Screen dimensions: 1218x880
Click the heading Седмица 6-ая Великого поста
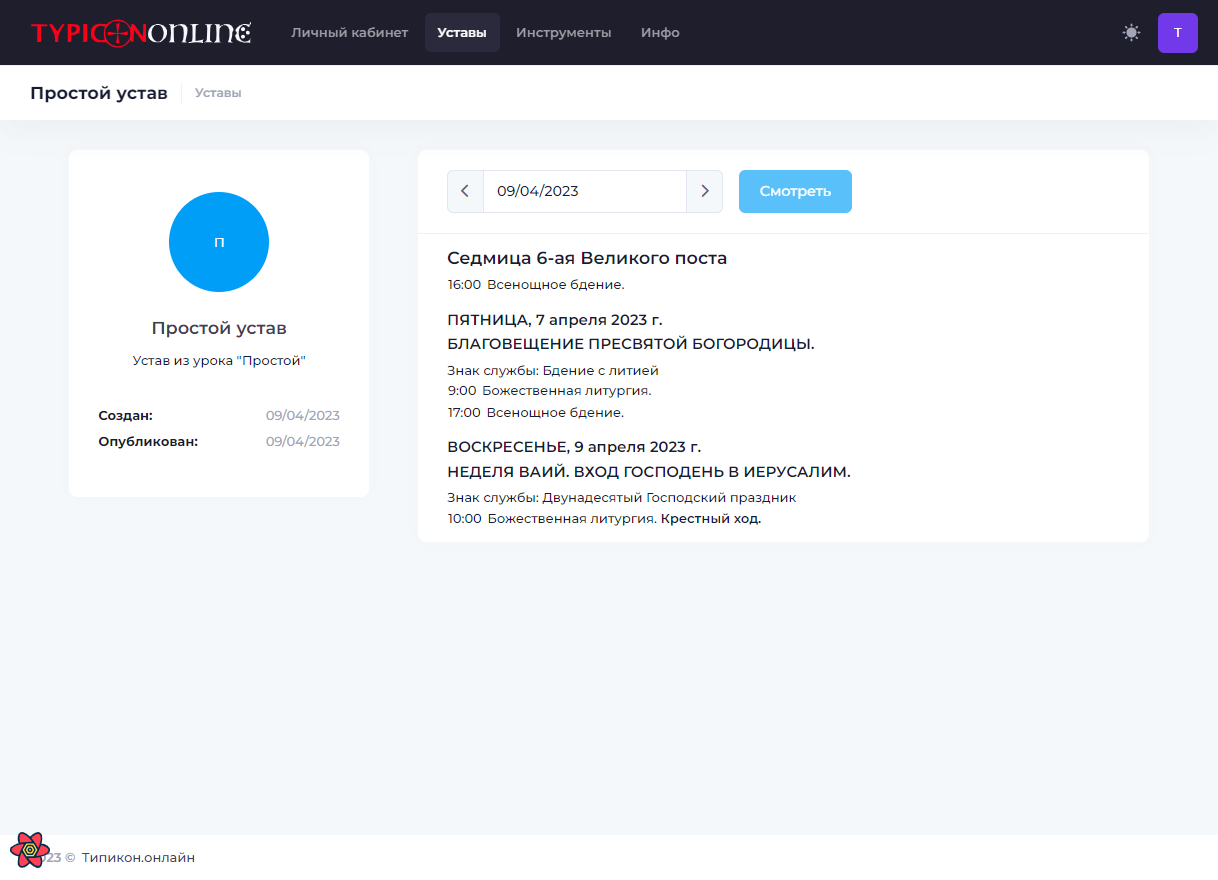(x=587, y=258)
